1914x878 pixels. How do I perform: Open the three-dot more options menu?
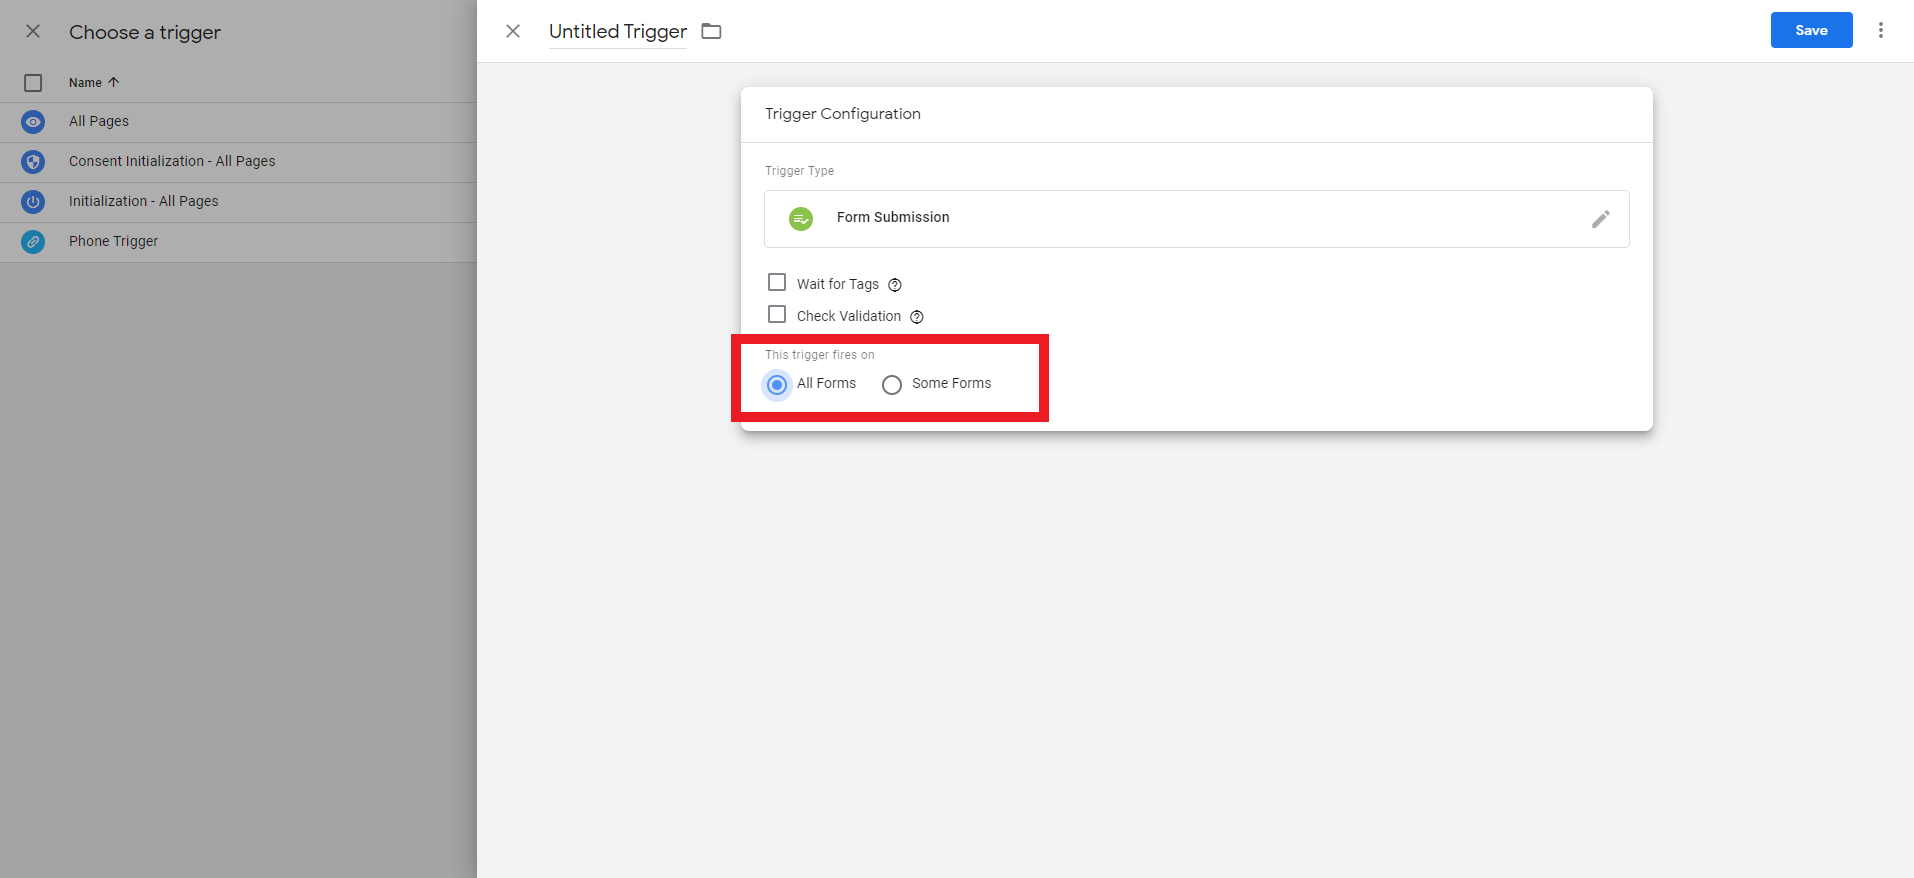[1880, 30]
